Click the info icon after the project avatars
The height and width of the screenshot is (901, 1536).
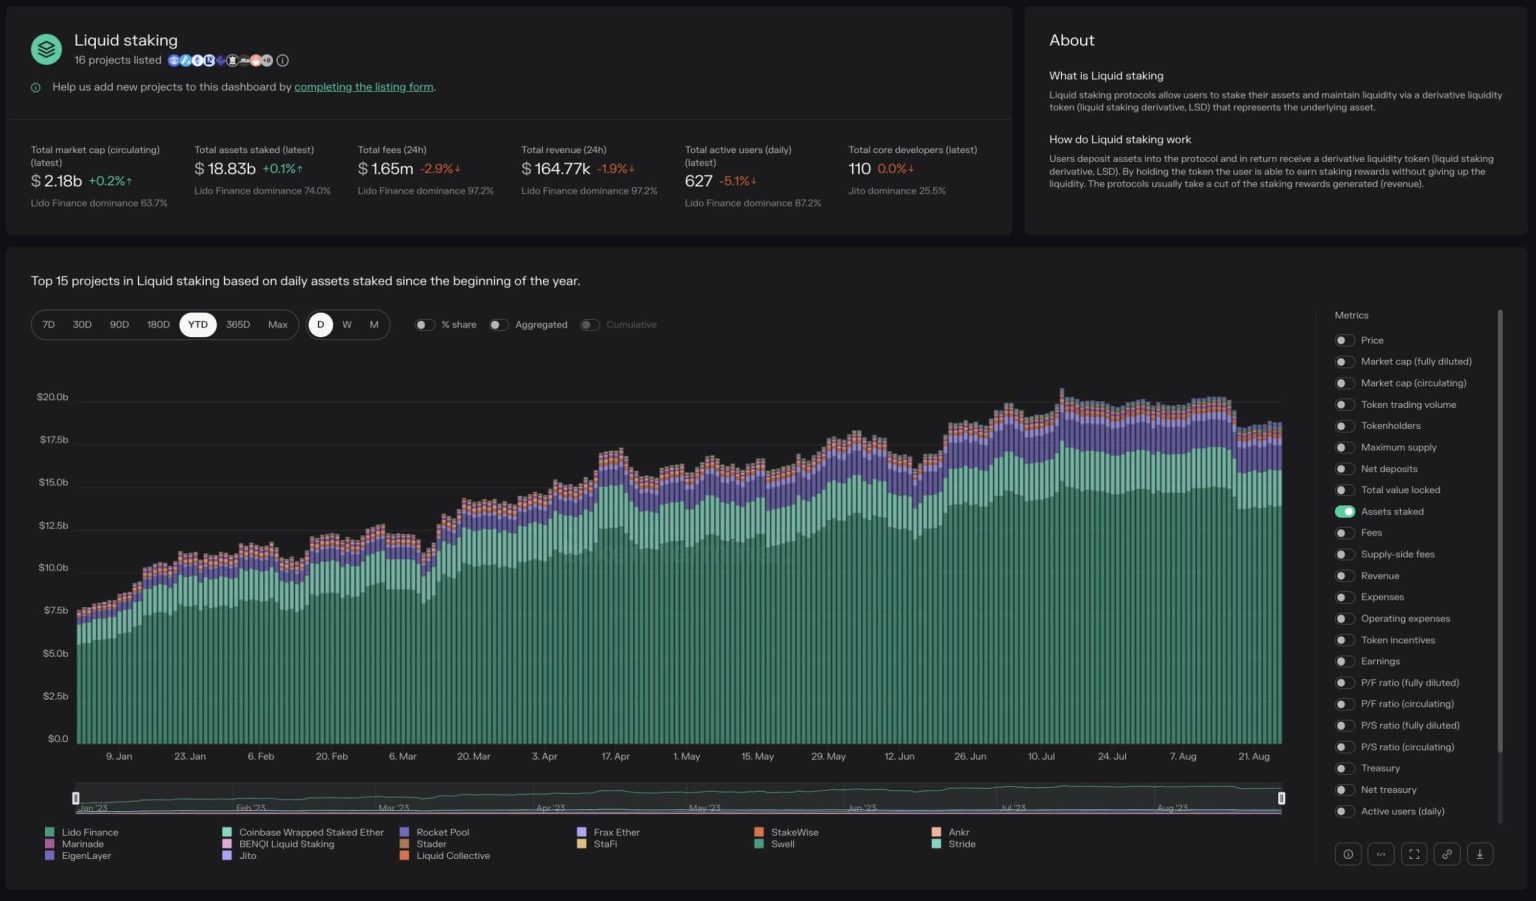coord(283,60)
